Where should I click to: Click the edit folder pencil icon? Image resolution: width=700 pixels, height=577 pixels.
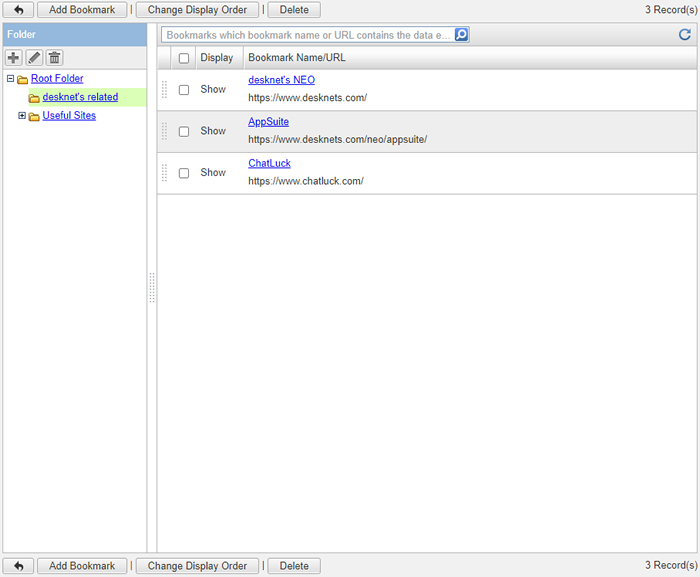click(34, 58)
